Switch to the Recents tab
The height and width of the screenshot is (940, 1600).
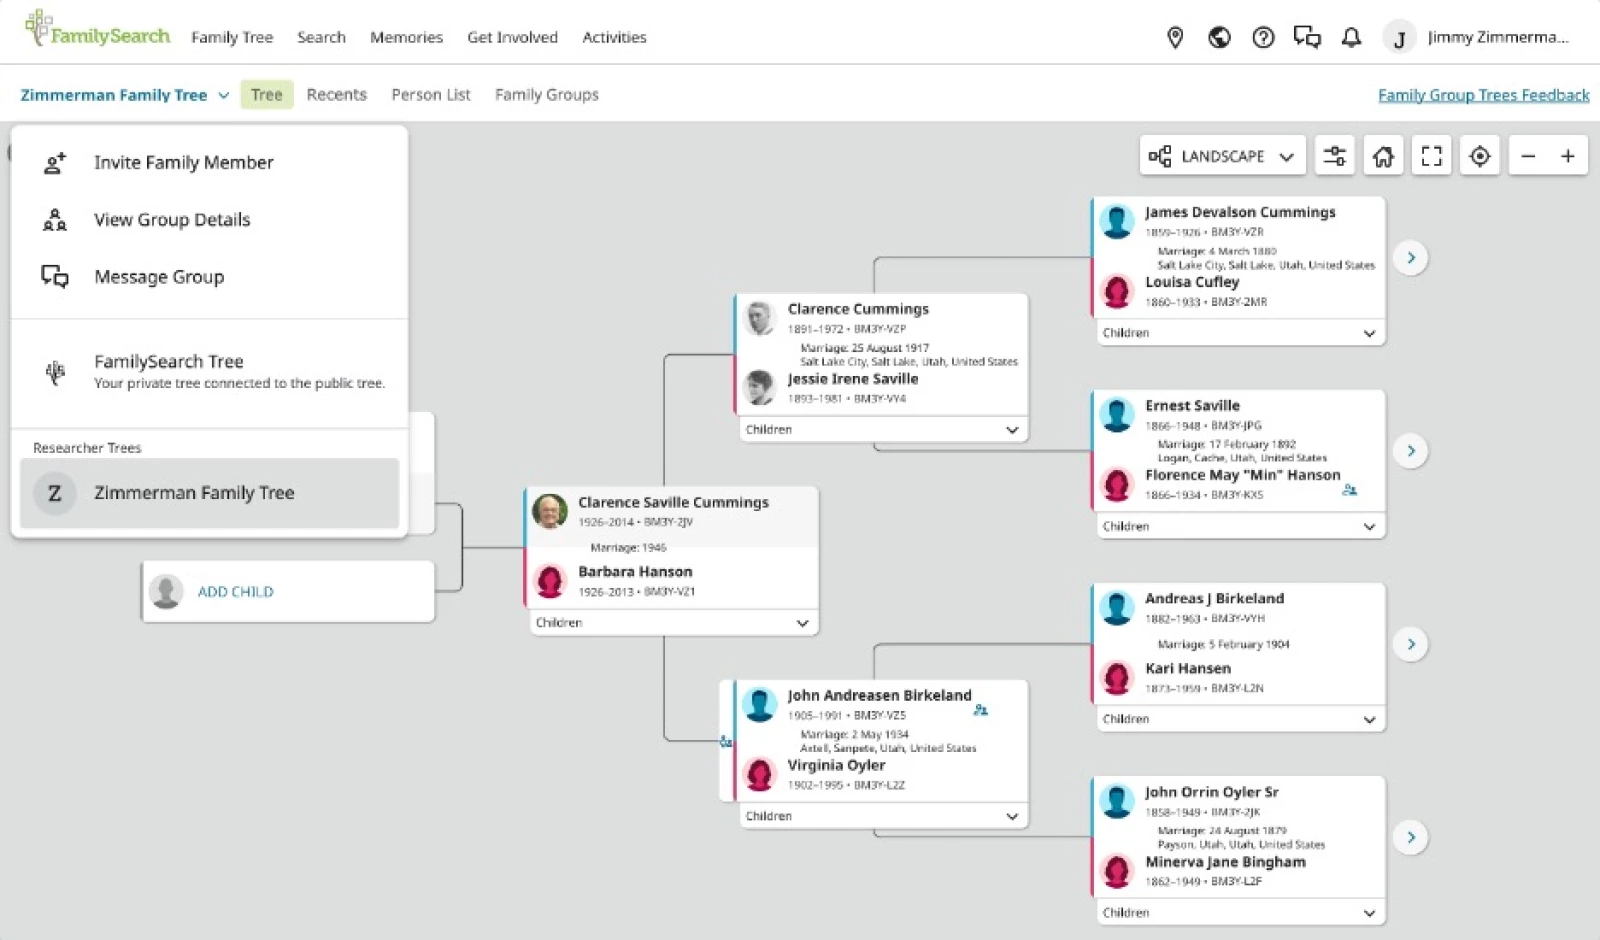[336, 95]
